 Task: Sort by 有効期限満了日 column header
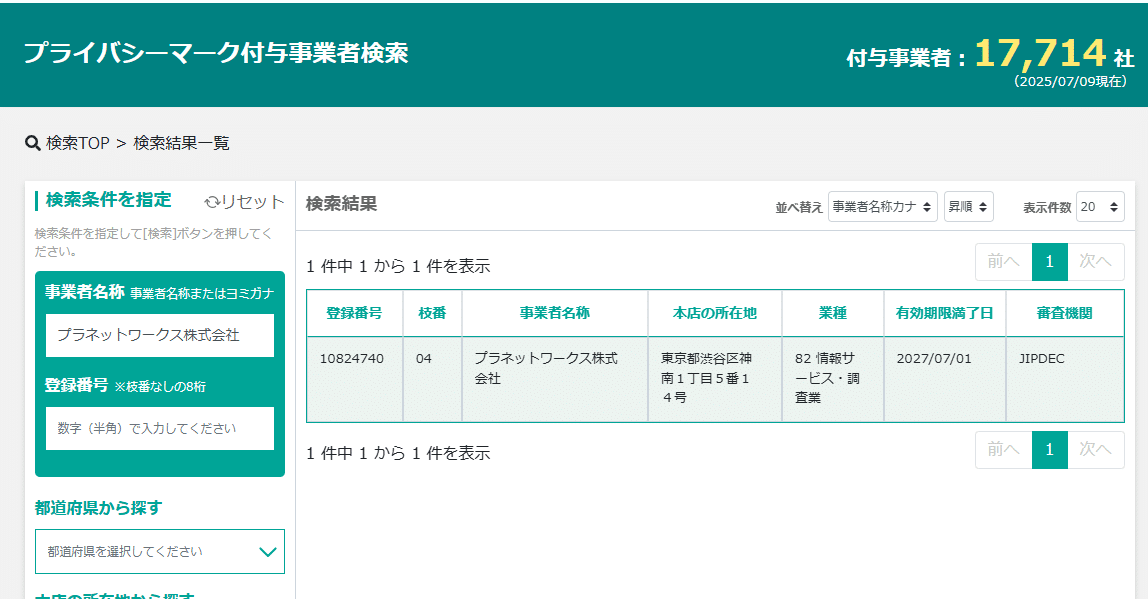pyautogui.click(x=944, y=313)
